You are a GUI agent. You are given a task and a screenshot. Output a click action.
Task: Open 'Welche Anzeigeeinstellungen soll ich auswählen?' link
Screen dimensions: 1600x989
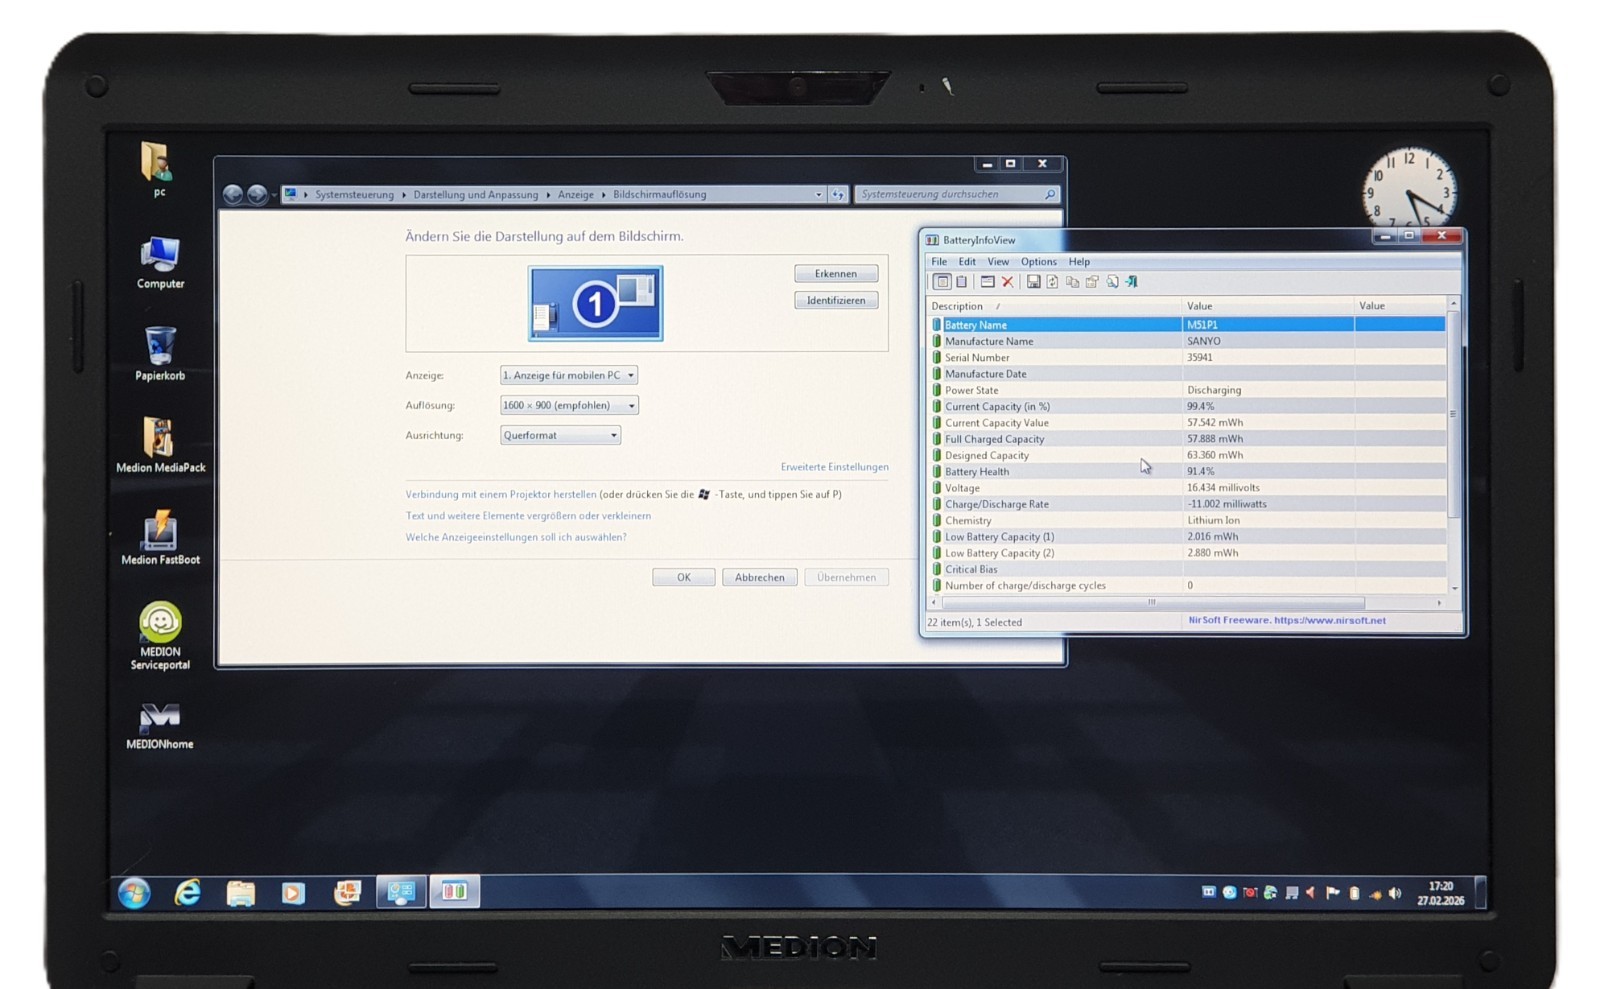516,537
